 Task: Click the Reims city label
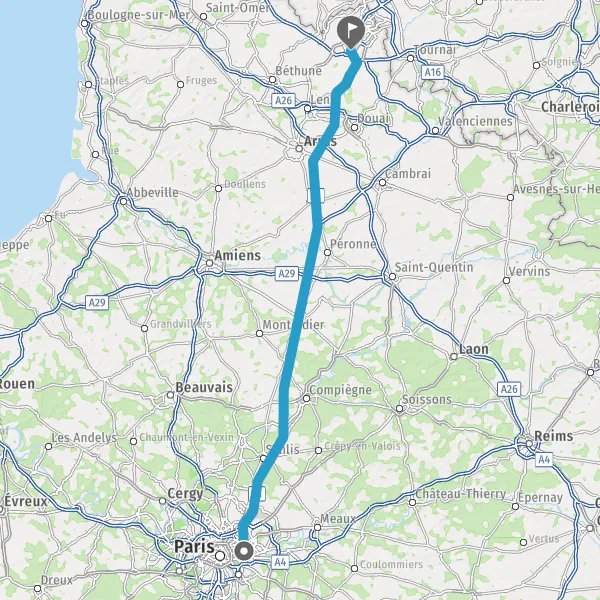coord(553,436)
